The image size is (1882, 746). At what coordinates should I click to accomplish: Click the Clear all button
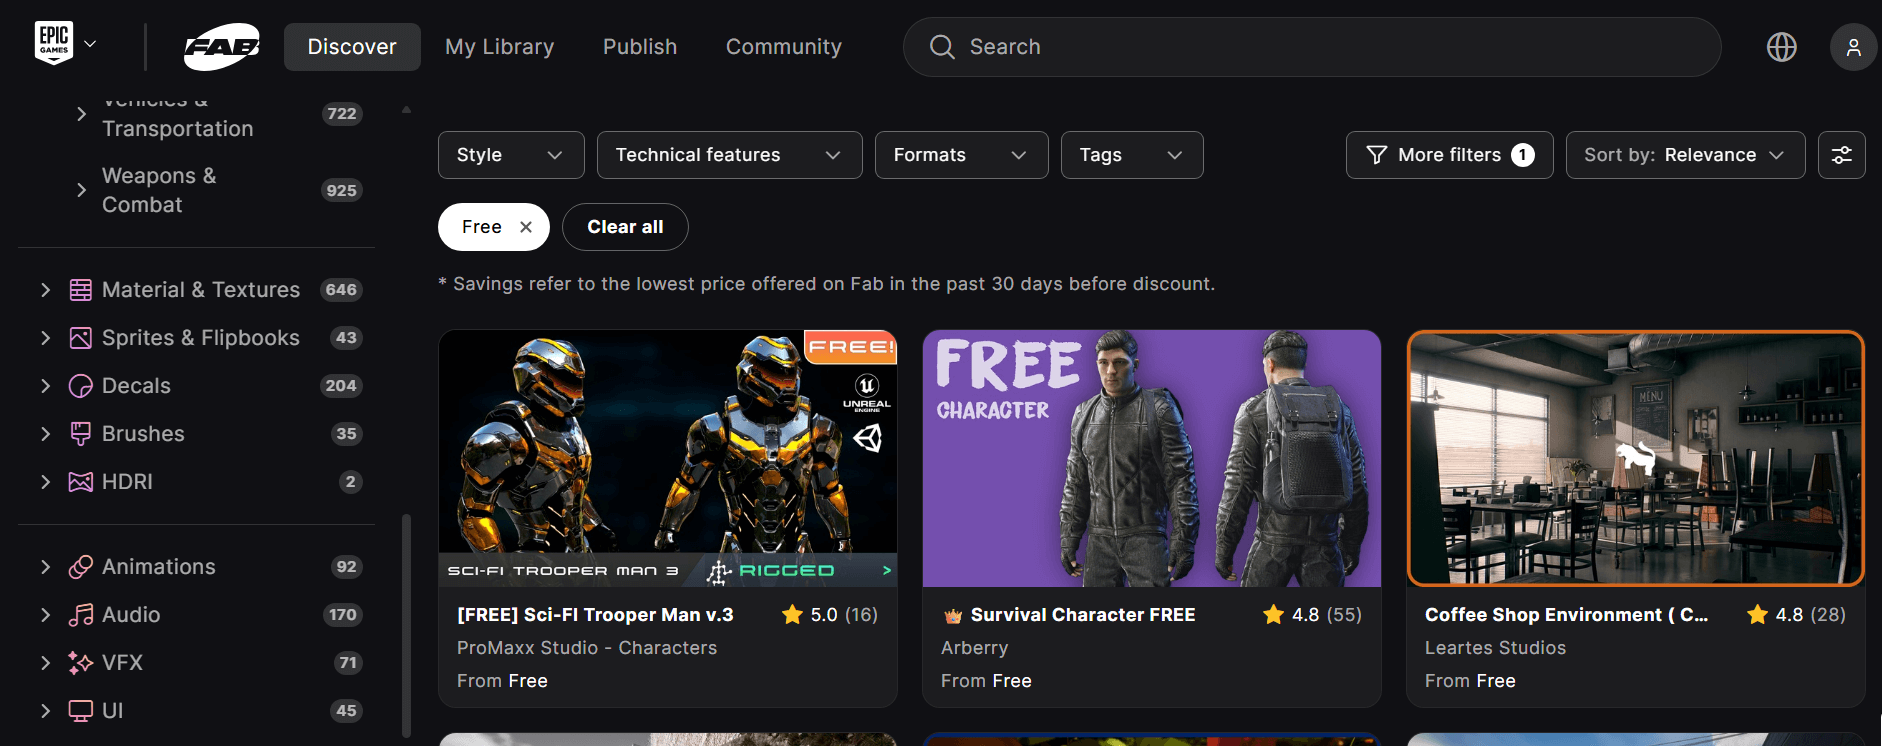pos(625,227)
